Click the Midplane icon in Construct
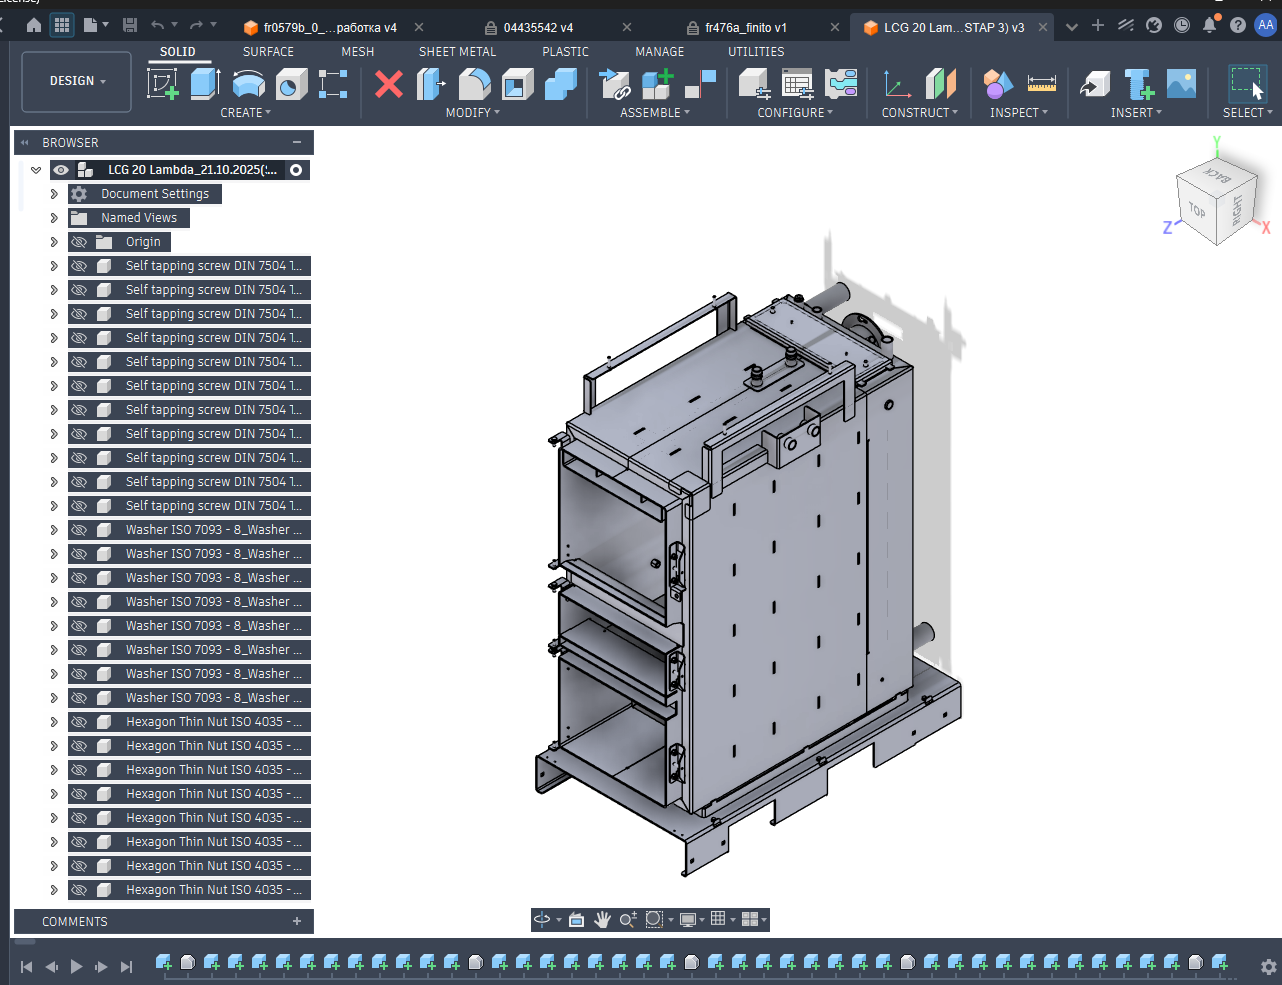 941,84
